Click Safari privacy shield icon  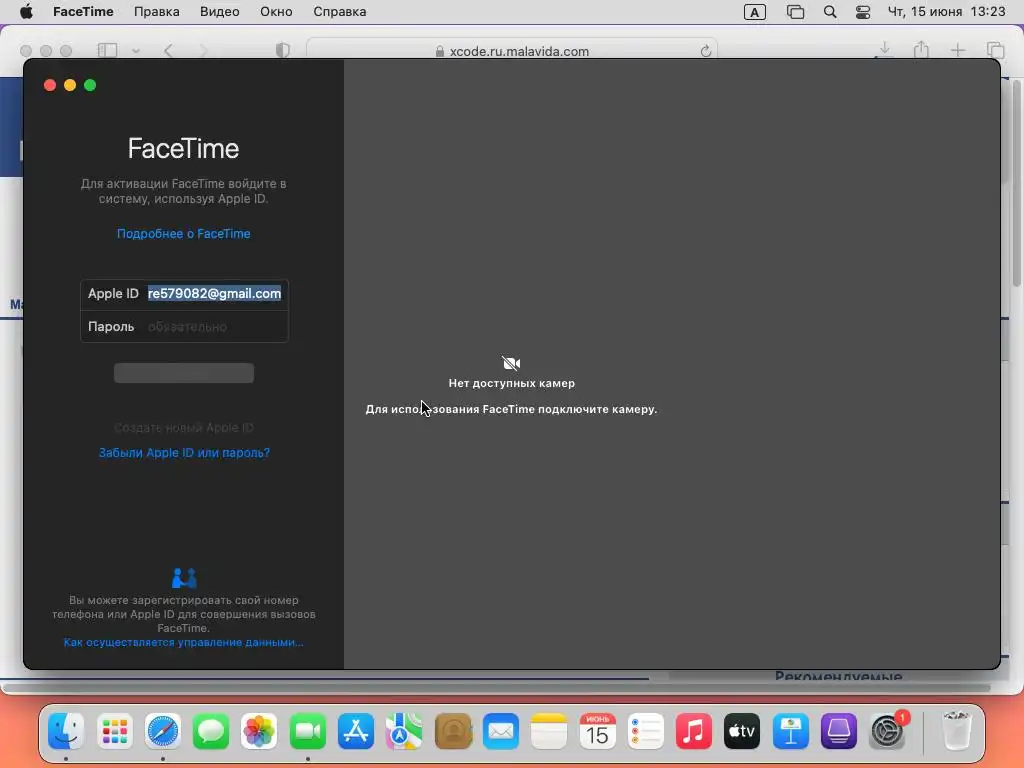coord(283,50)
